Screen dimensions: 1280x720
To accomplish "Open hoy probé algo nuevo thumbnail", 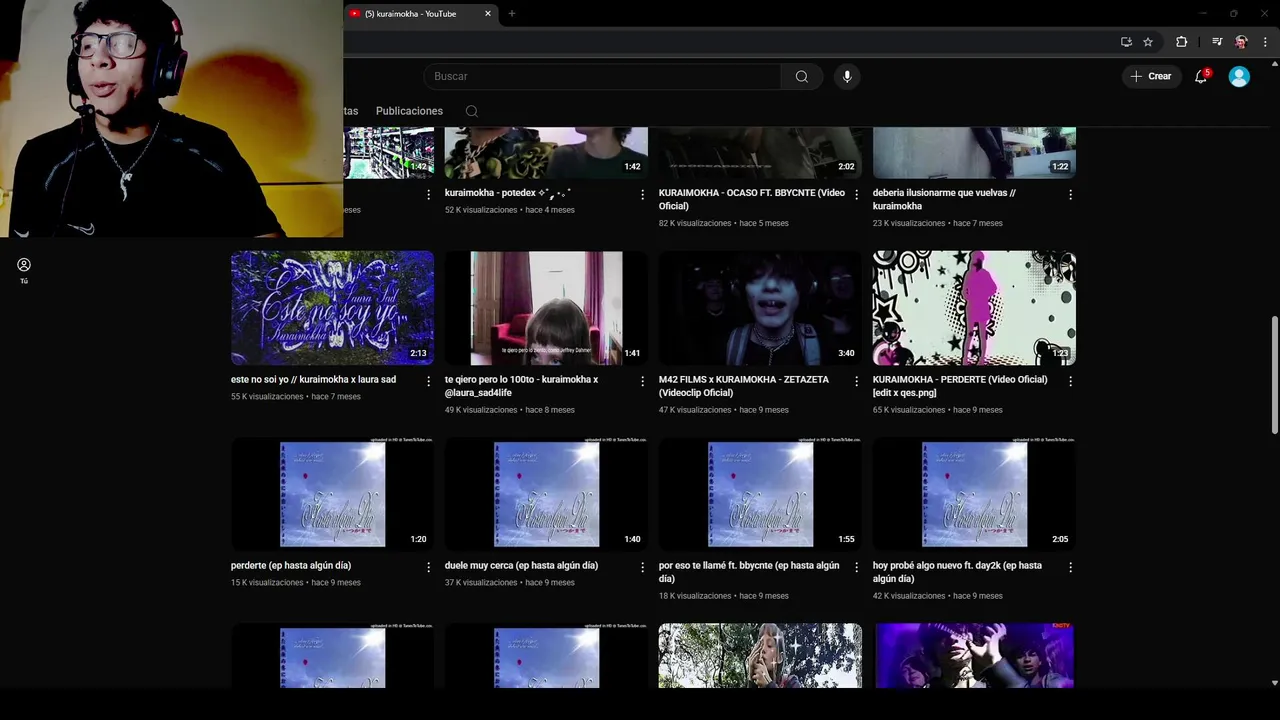I will (974, 494).
